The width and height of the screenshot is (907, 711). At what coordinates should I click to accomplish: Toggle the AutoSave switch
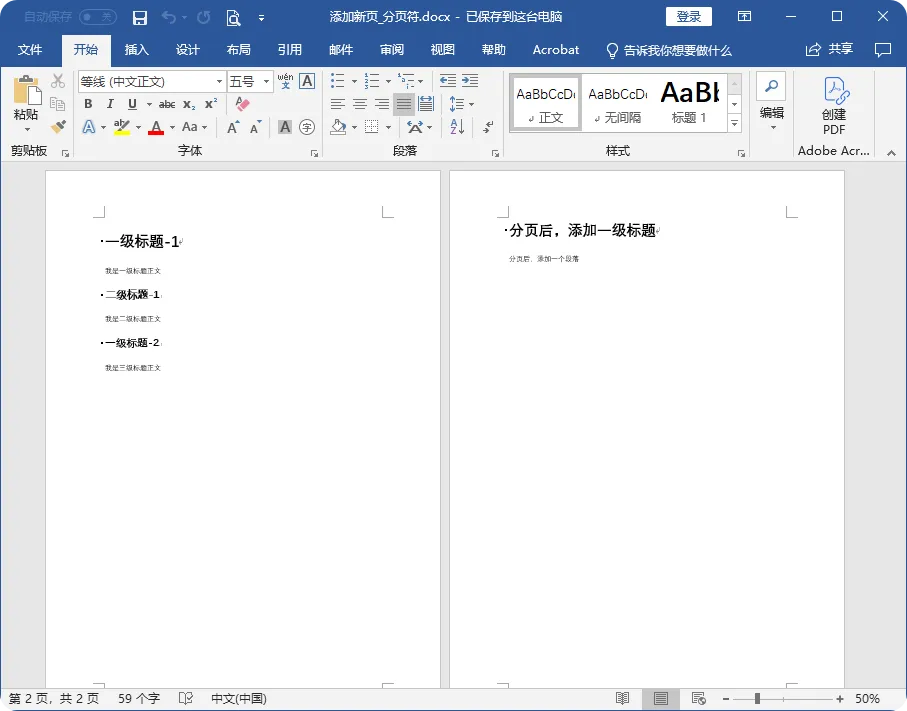(x=98, y=17)
